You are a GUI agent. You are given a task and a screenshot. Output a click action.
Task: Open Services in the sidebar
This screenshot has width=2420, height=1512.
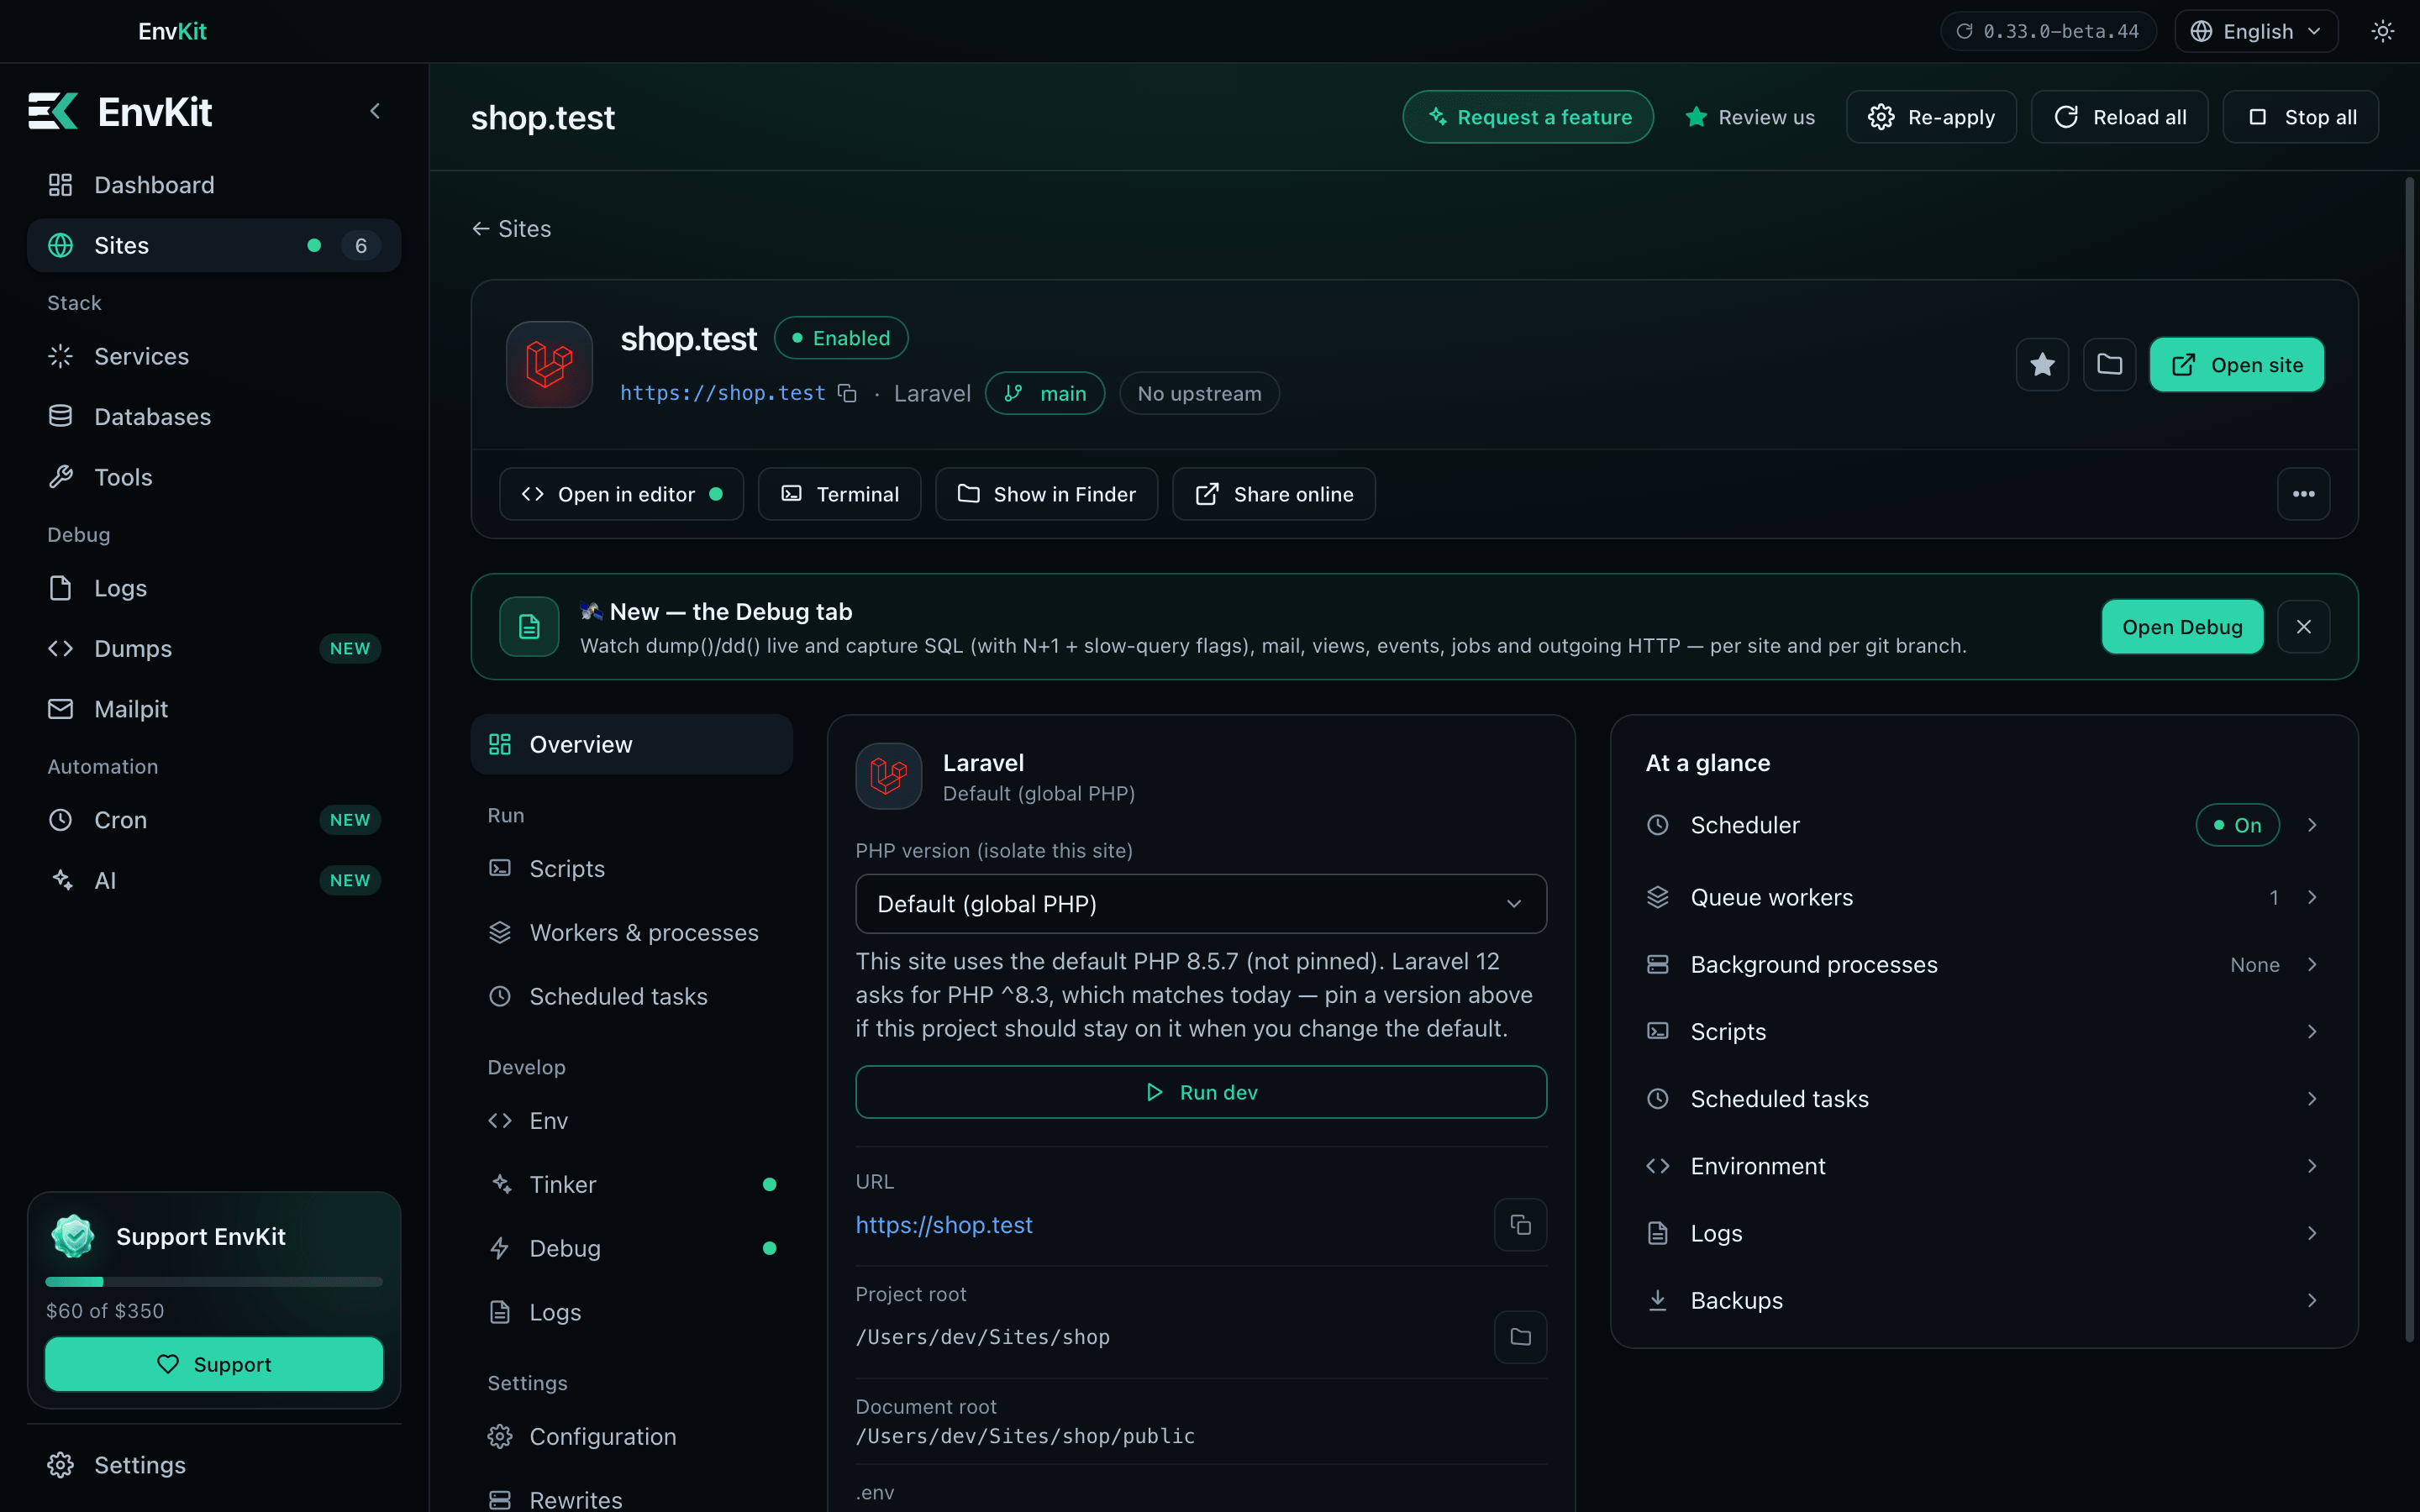click(x=214, y=356)
